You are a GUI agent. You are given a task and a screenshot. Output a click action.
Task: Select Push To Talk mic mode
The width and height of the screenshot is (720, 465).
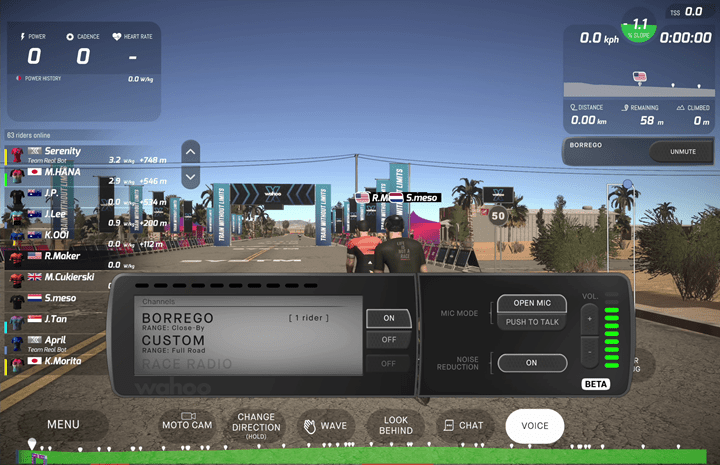[x=532, y=322]
